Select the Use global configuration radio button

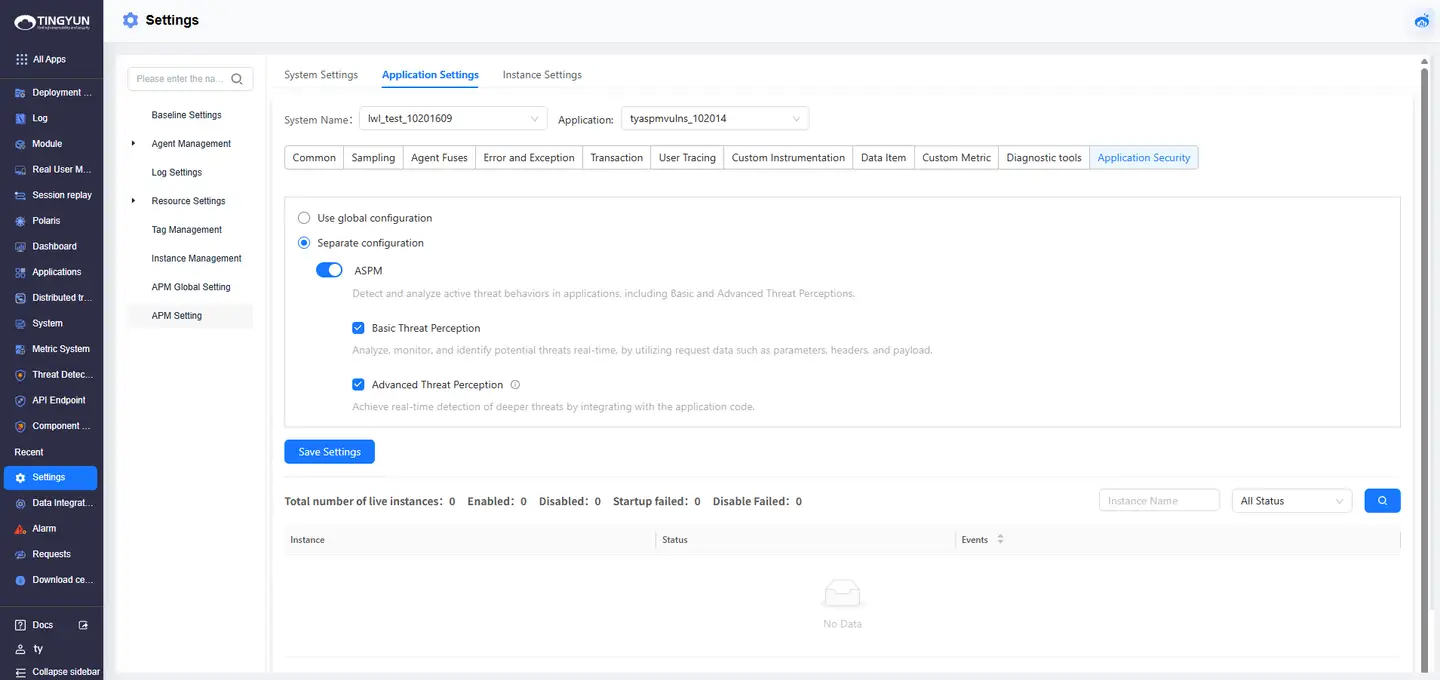[x=304, y=218]
